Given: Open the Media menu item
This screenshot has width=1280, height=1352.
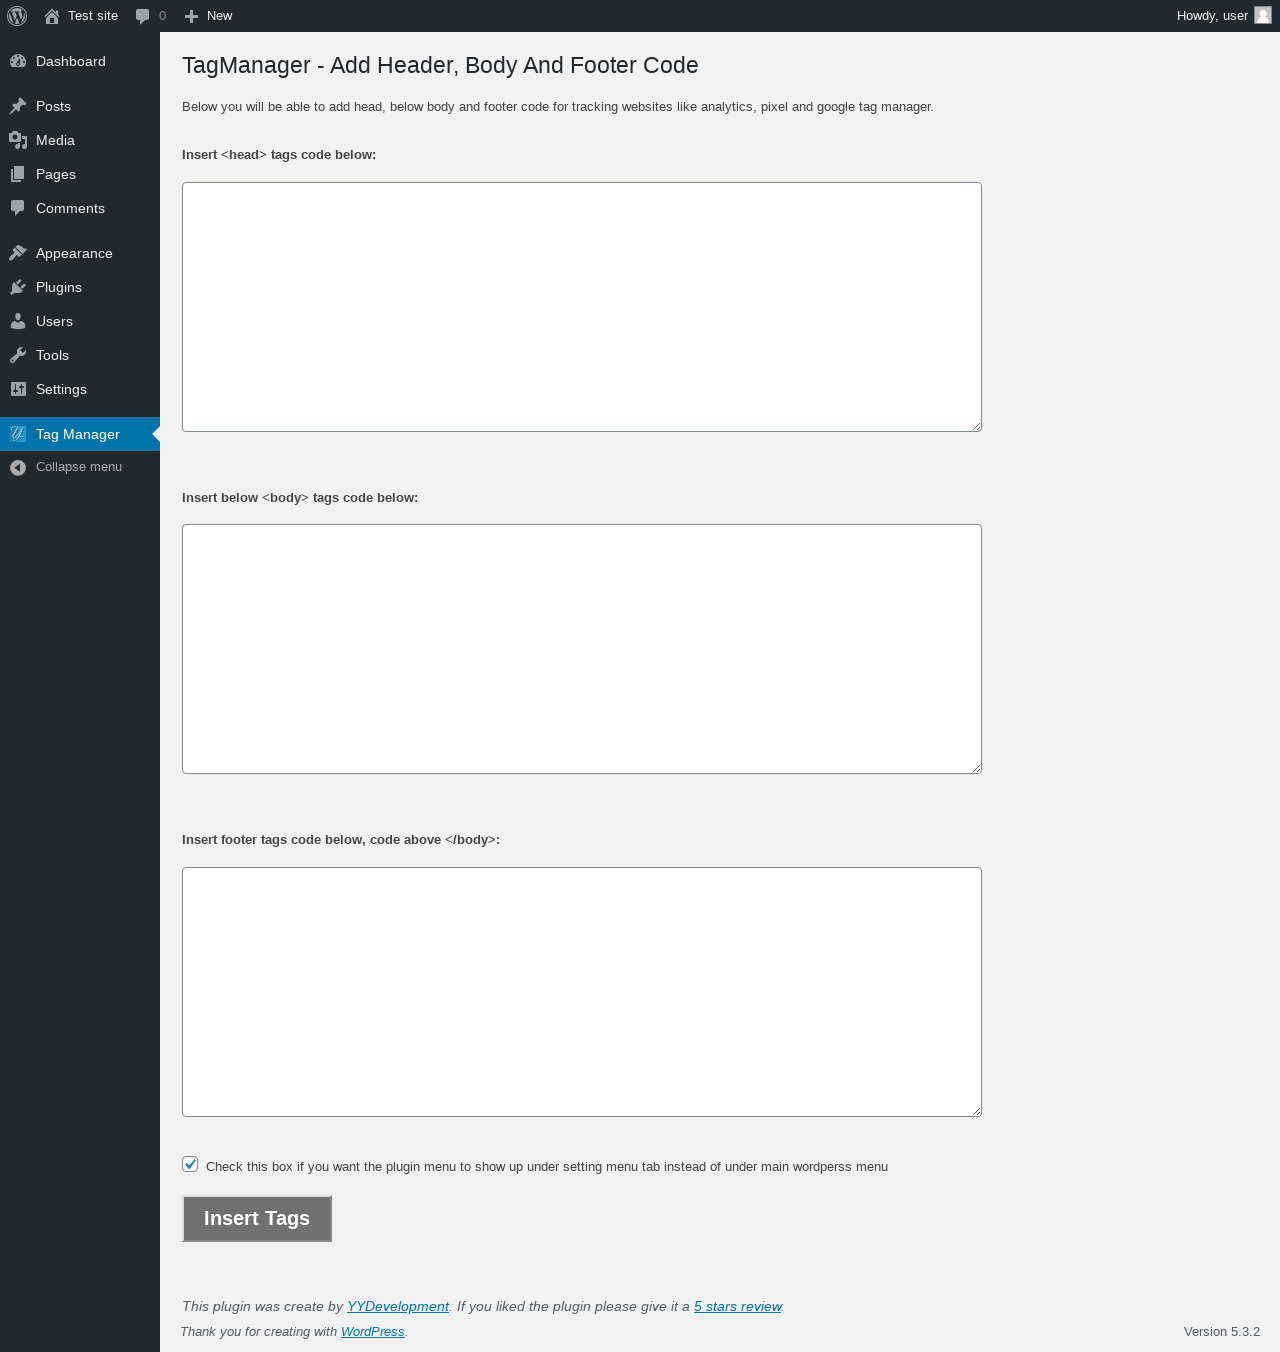Looking at the screenshot, I should tap(80, 140).
